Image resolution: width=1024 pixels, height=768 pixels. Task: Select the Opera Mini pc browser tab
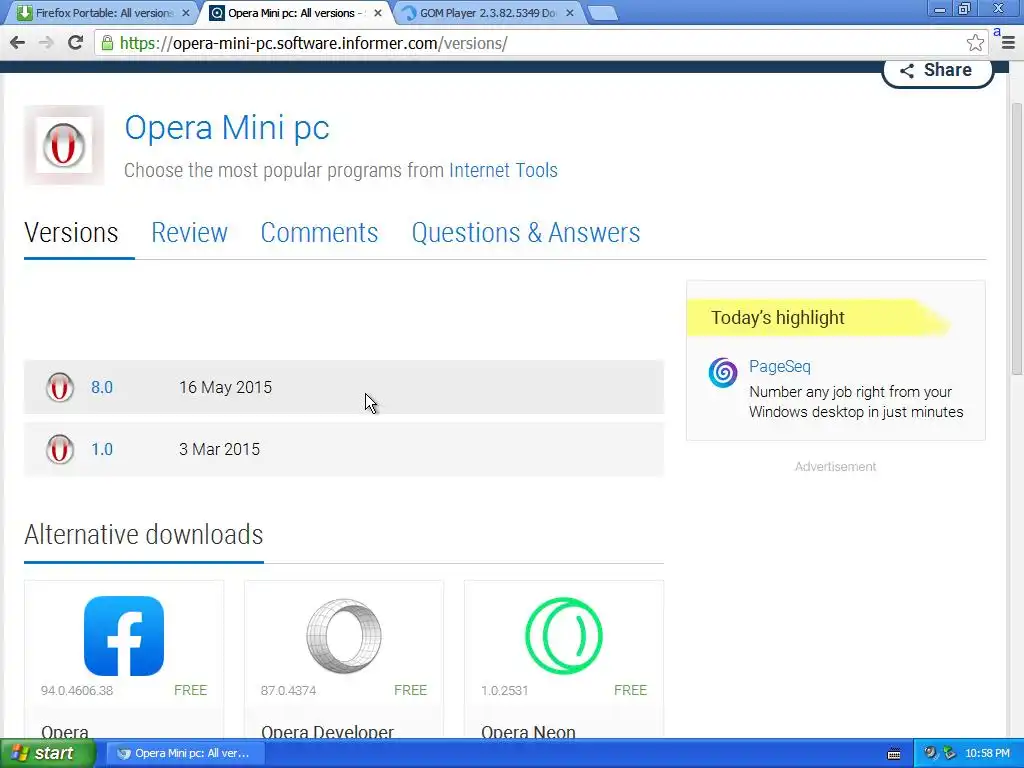295,13
